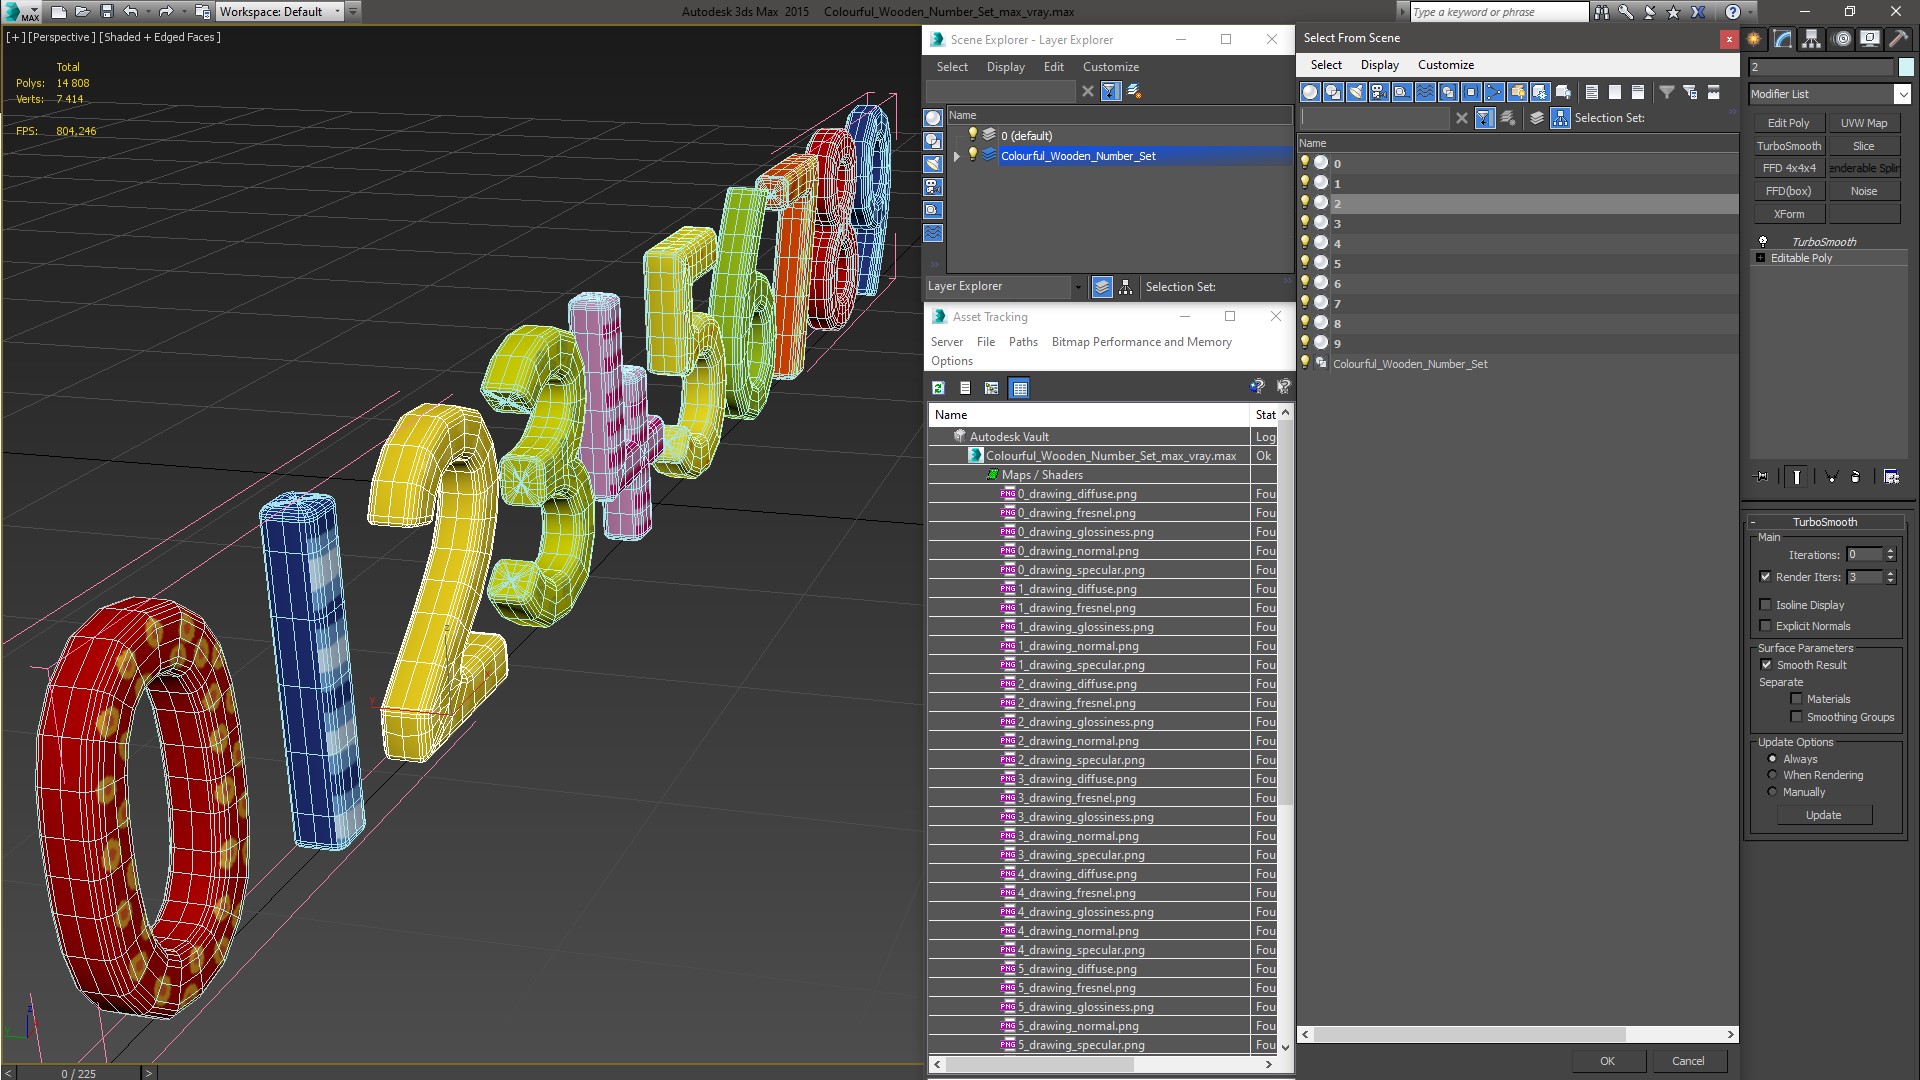Expand the Editable Poly modifier entry
Viewport: 1920px width, 1080px height.
coord(1761,258)
